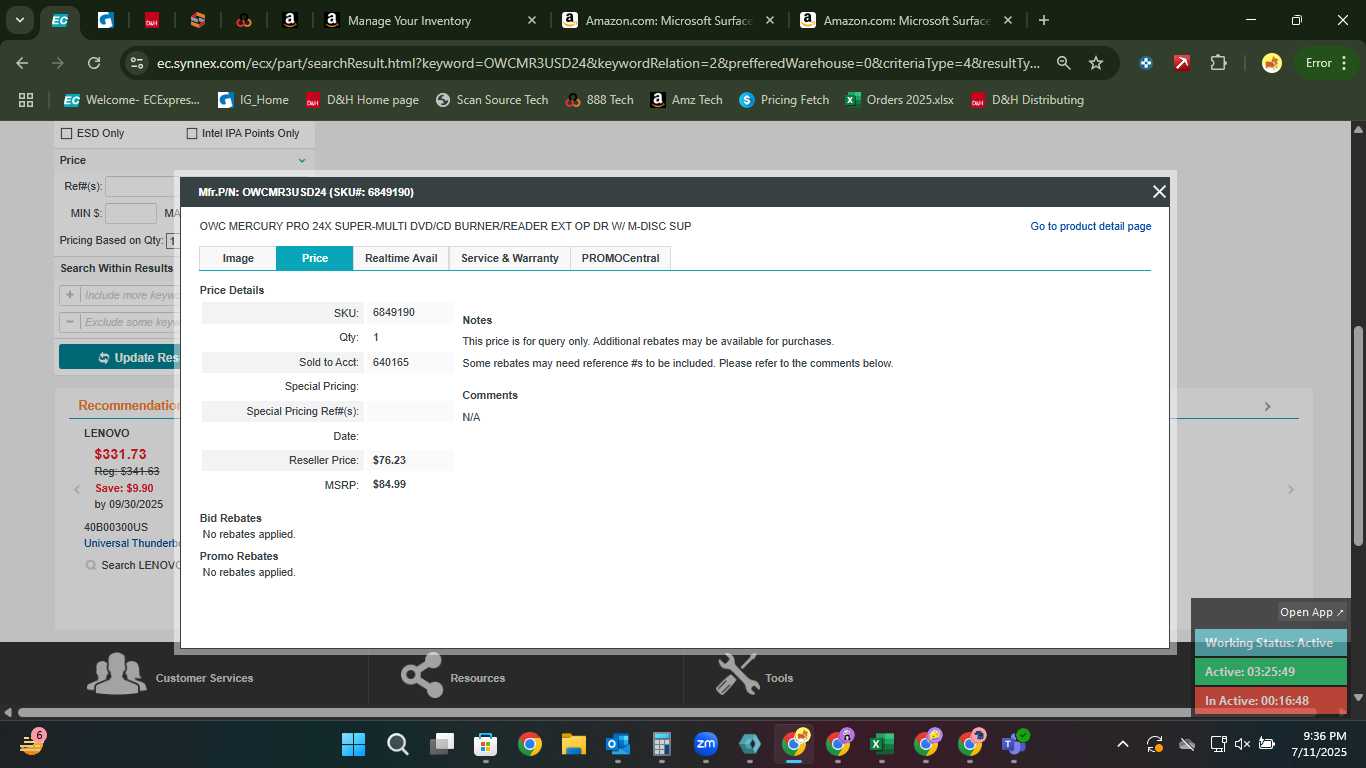
Task: Open the Chrome extensions puzzle icon
Action: click(x=1218, y=63)
